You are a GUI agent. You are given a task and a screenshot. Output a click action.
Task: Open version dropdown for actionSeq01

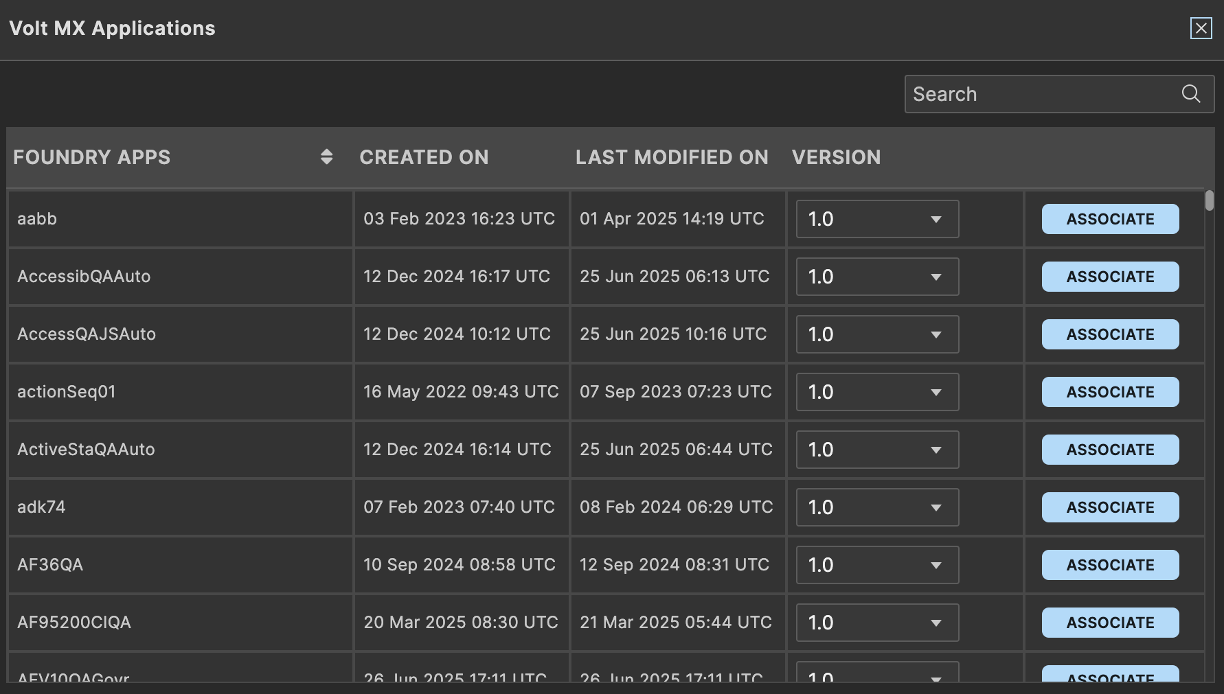pyautogui.click(x=877, y=392)
